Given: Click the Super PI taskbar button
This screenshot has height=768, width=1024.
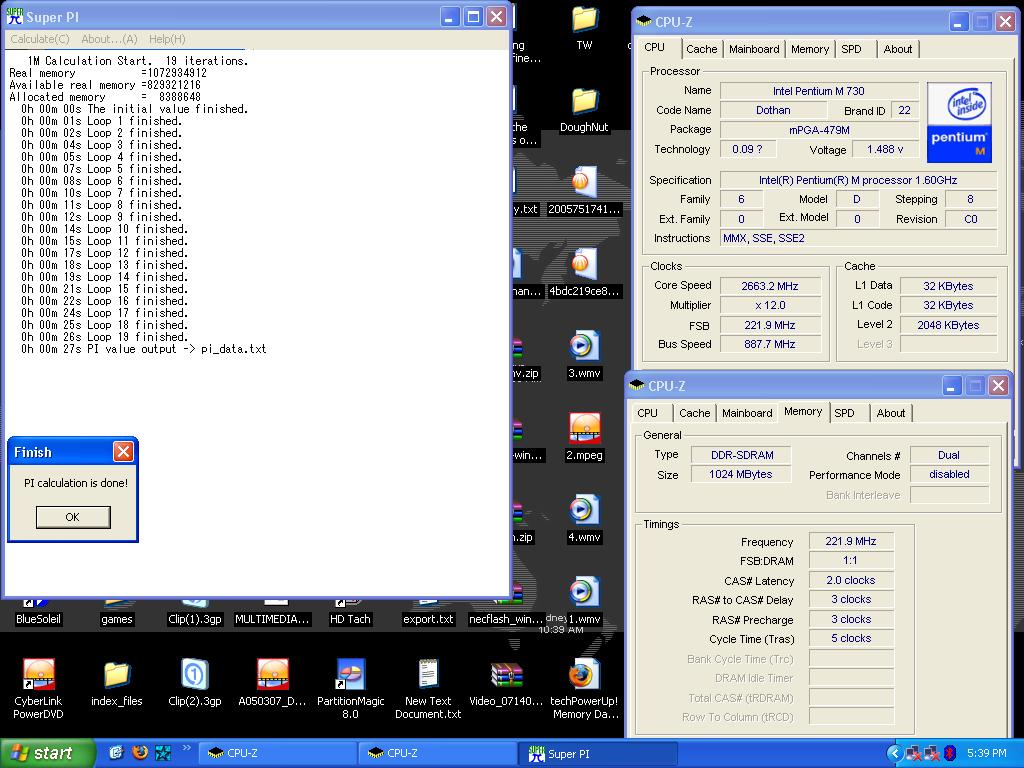Looking at the screenshot, I should (598, 754).
